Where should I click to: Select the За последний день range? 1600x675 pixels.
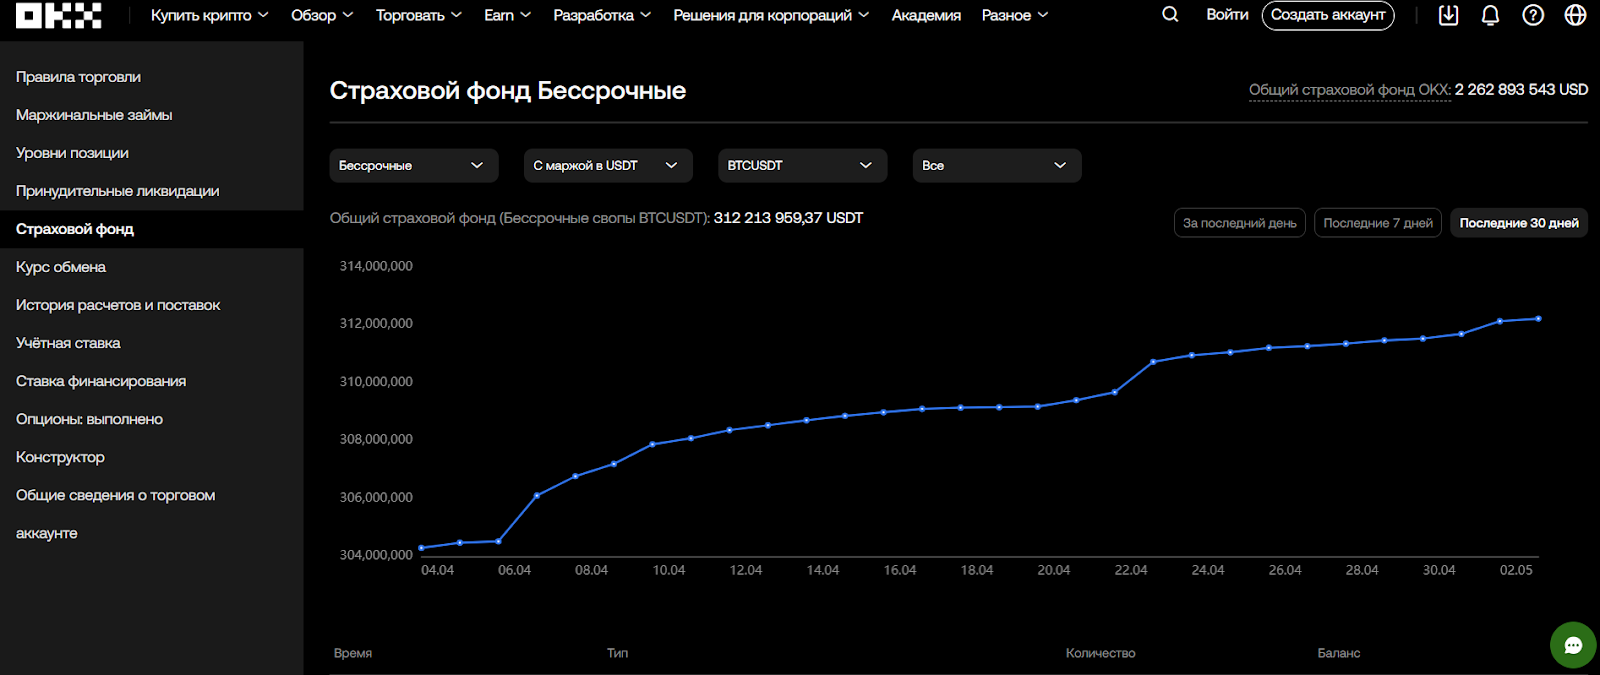click(x=1239, y=223)
